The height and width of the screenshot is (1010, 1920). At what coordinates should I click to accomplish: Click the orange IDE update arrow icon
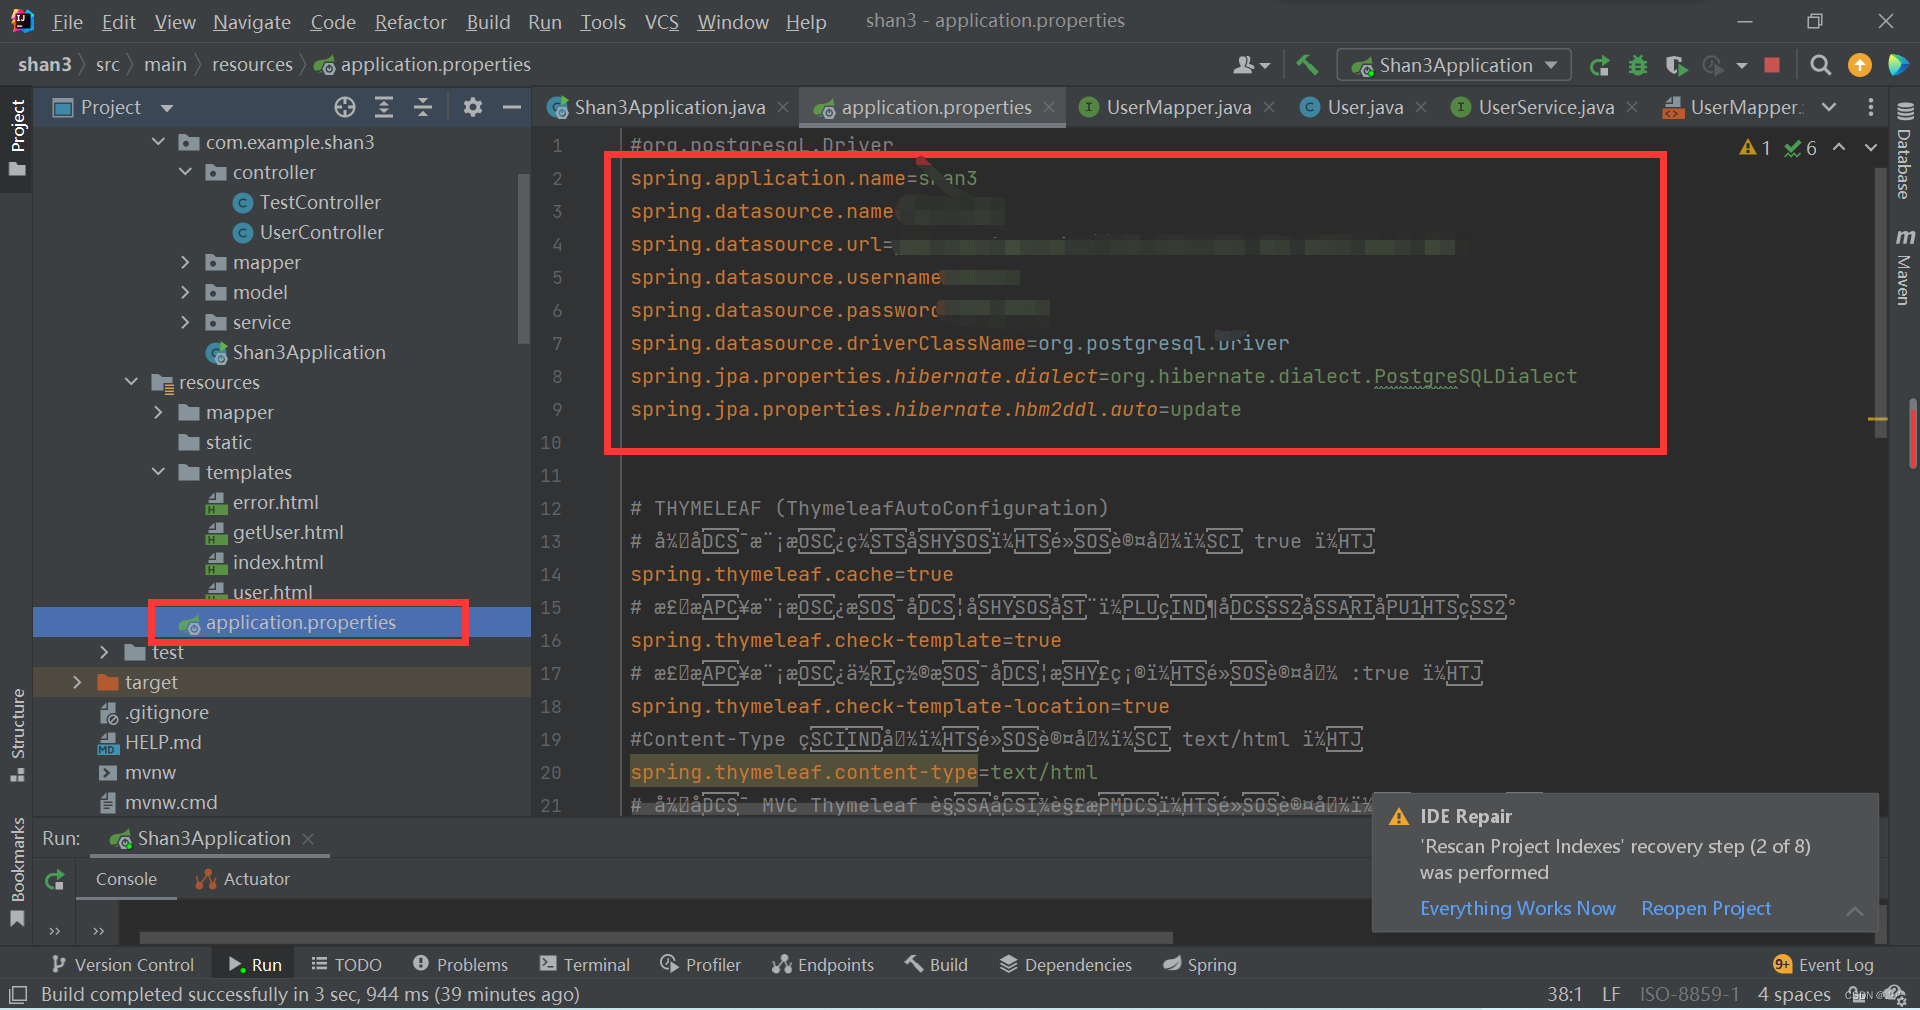point(1860,65)
